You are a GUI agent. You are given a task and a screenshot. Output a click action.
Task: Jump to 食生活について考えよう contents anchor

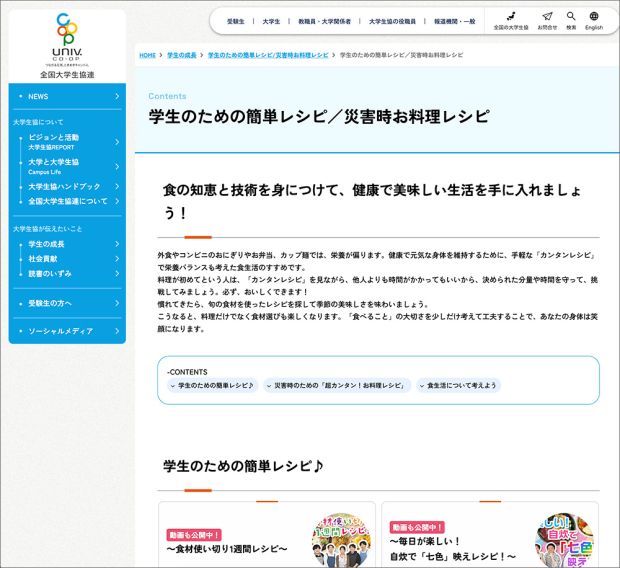[x=458, y=385]
